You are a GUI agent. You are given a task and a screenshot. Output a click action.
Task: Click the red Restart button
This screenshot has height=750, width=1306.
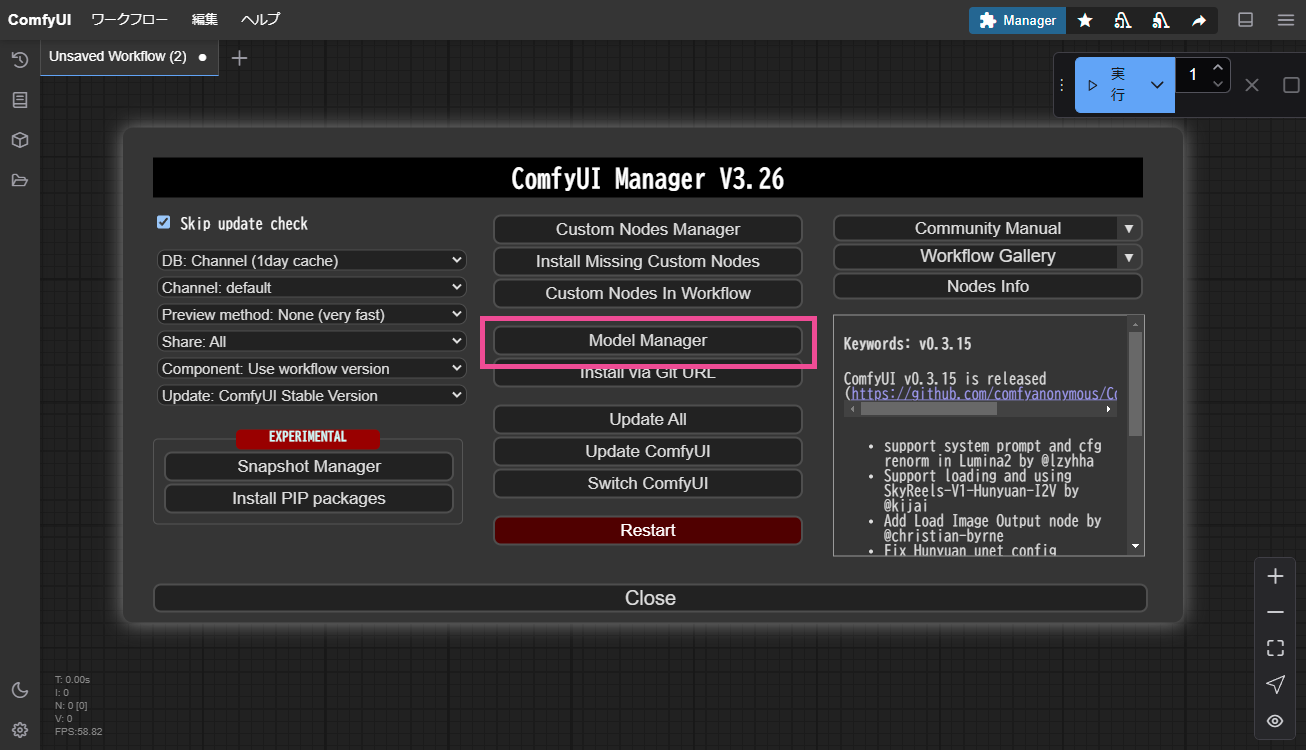point(648,530)
